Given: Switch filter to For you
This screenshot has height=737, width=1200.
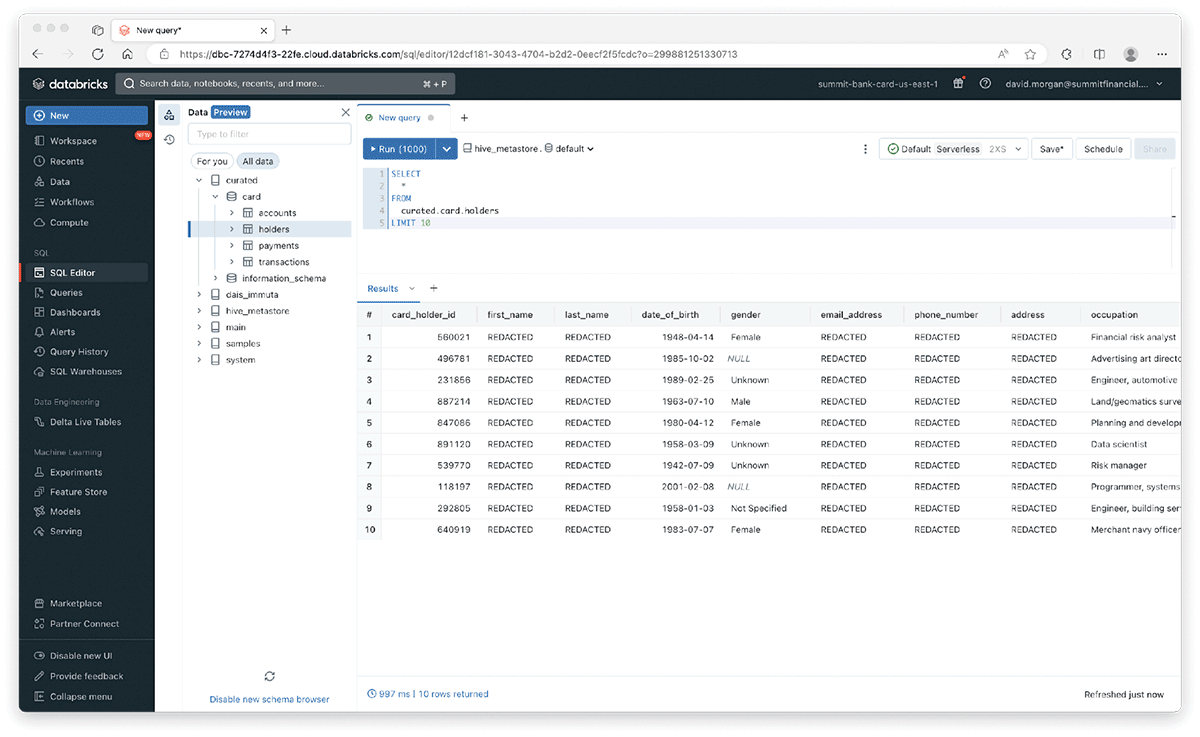Looking at the screenshot, I should pyautogui.click(x=212, y=161).
